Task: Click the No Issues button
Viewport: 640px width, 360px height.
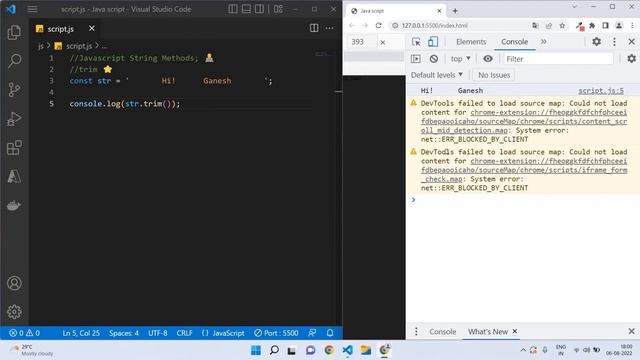Action: click(494, 75)
